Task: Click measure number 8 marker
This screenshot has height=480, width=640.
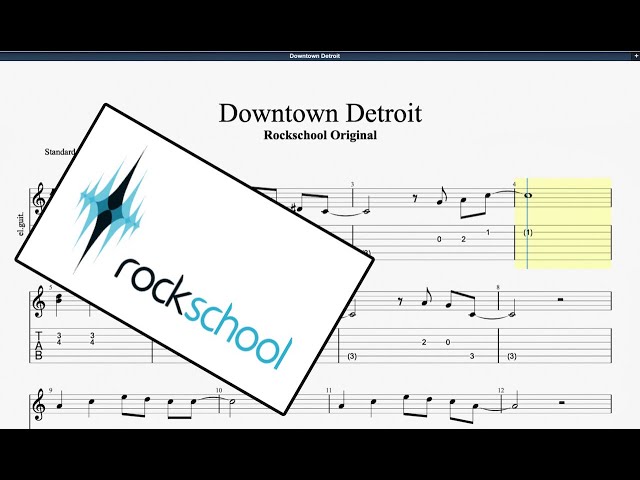Action: click(x=498, y=287)
